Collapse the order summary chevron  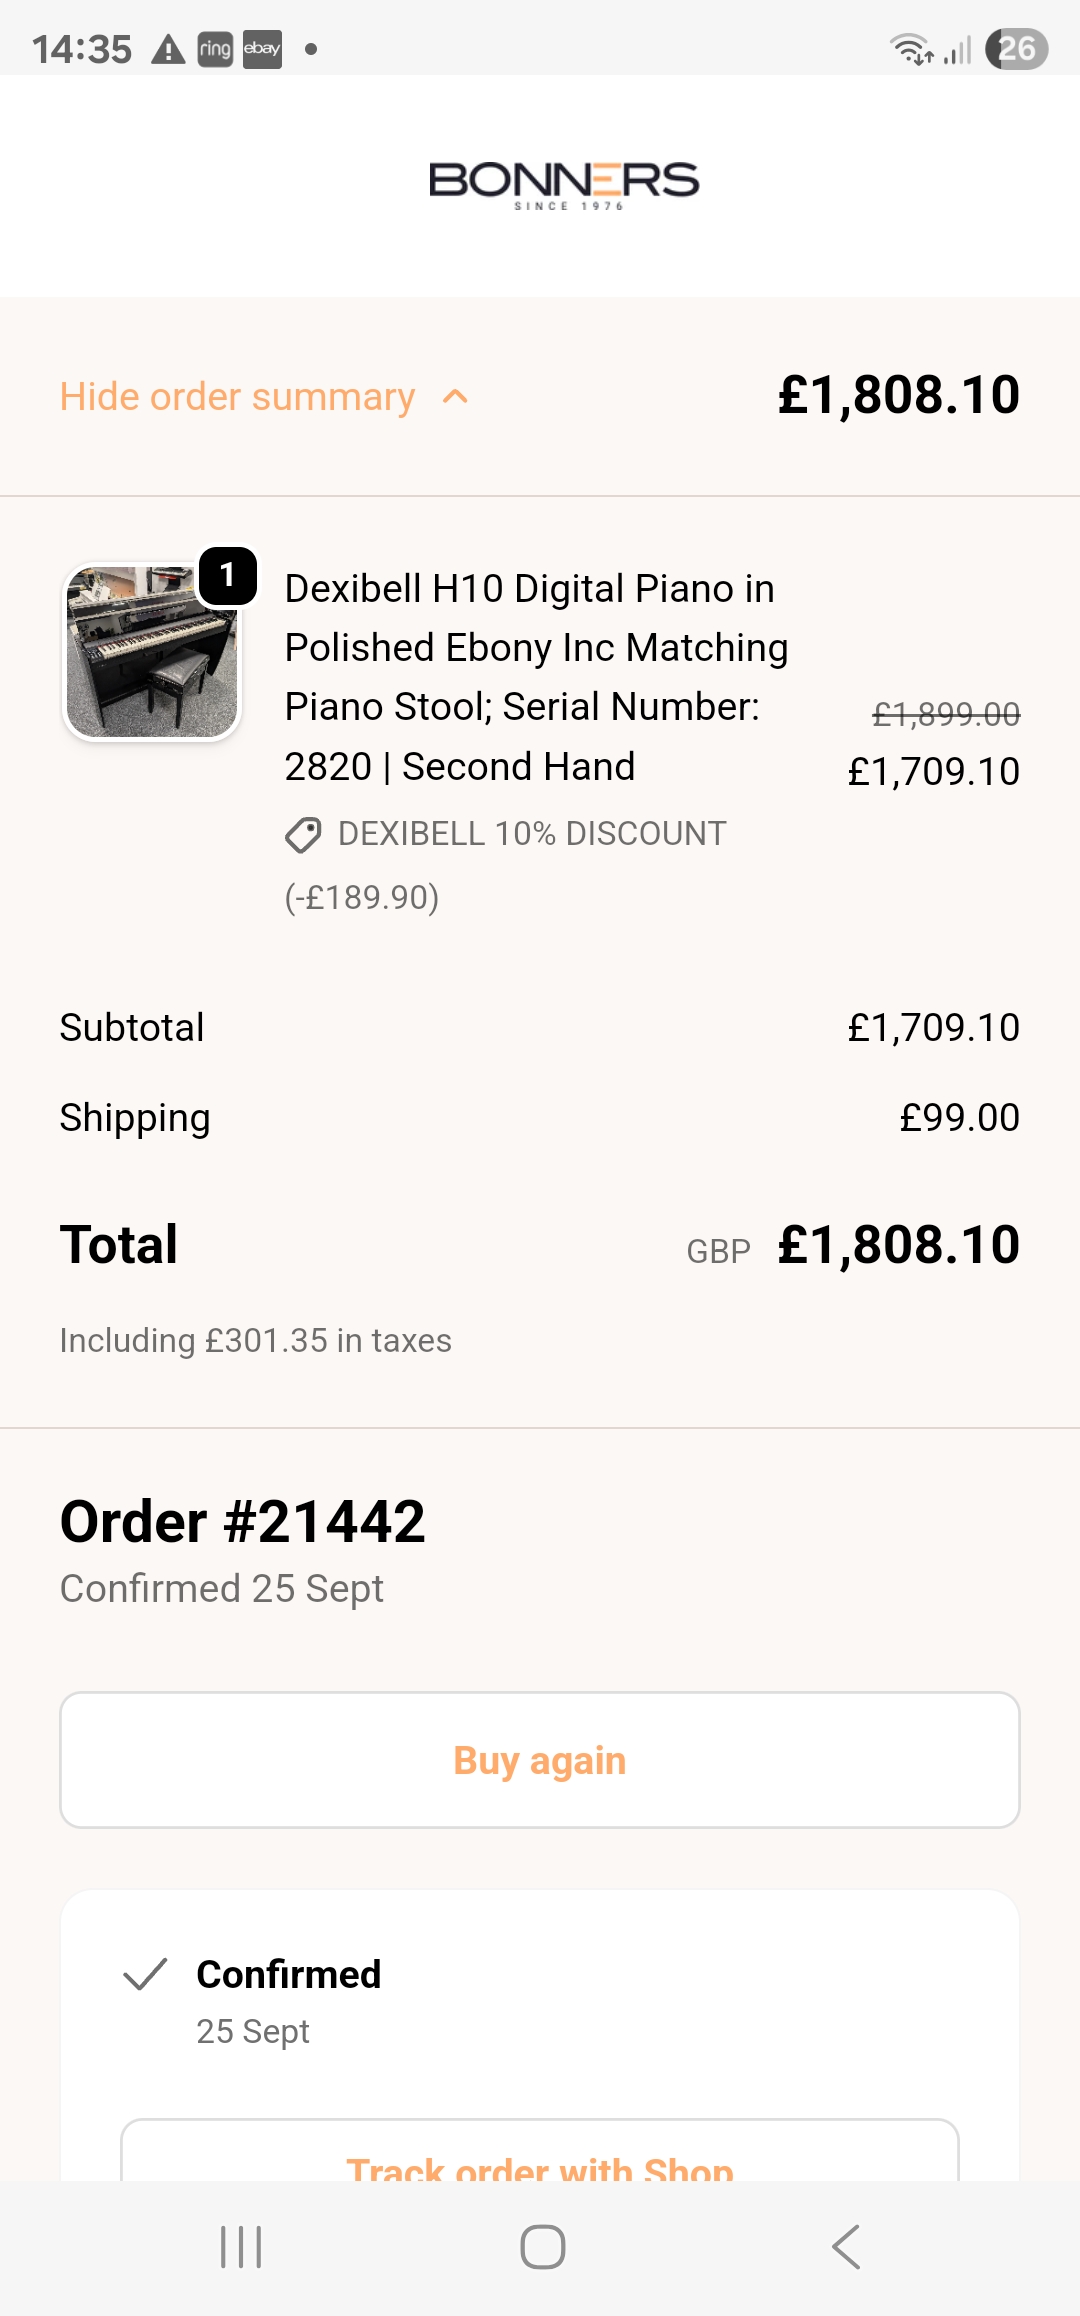pyautogui.click(x=455, y=397)
